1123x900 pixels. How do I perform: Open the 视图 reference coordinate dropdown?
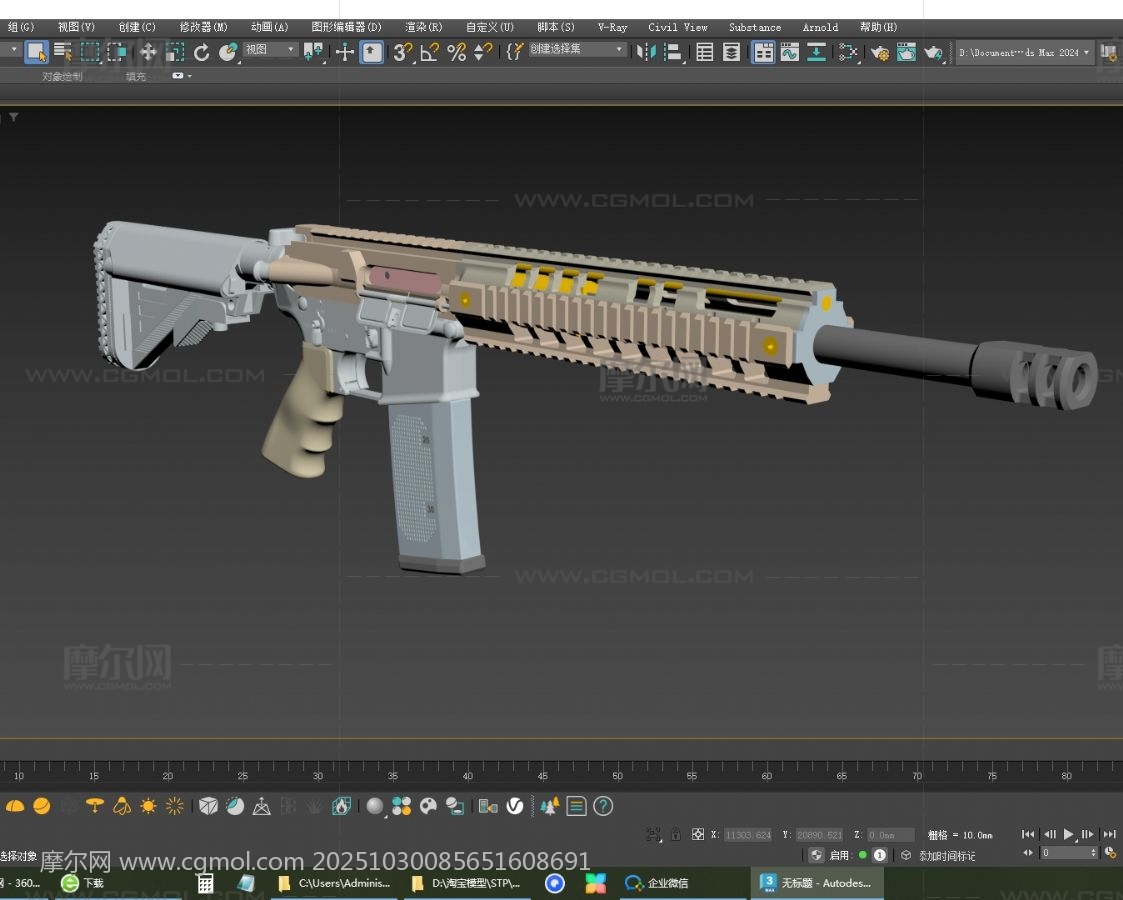click(x=271, y=50)
